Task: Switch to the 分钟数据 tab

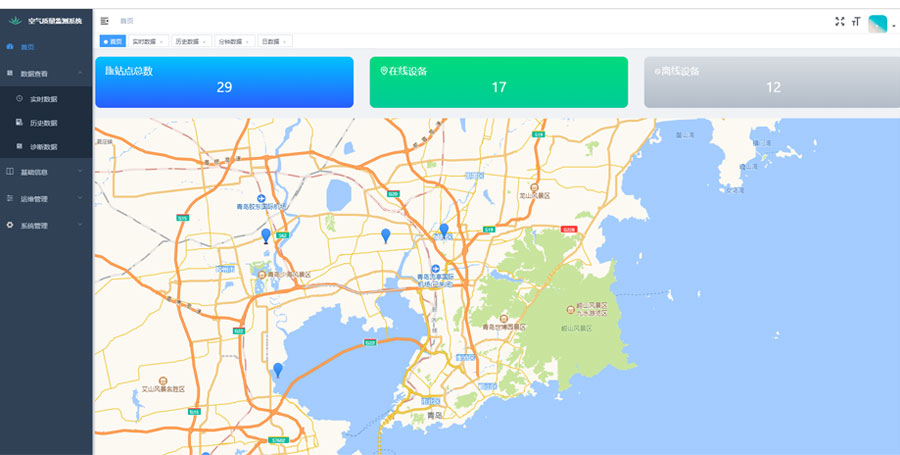Action: click(230, 42)
